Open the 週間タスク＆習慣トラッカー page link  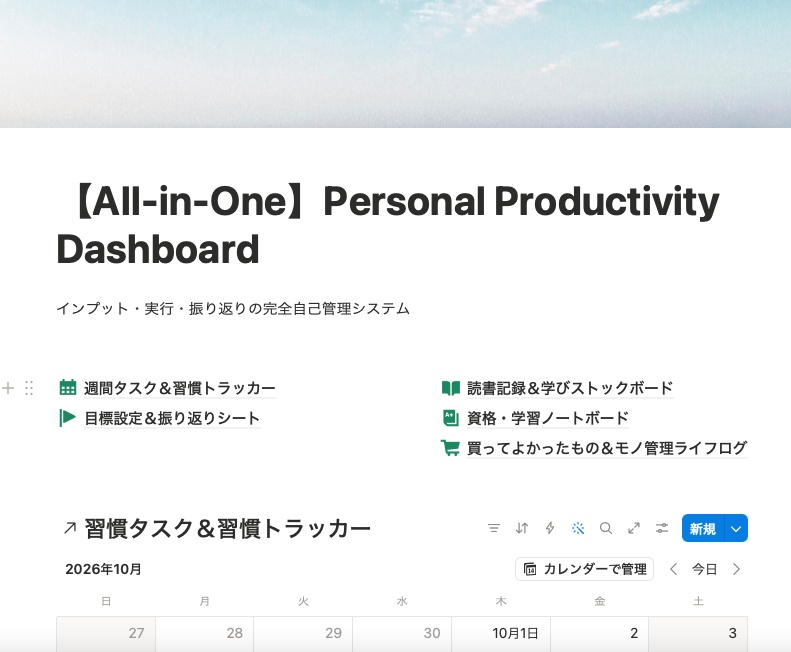pyautogui.click(x=180, y=388)
